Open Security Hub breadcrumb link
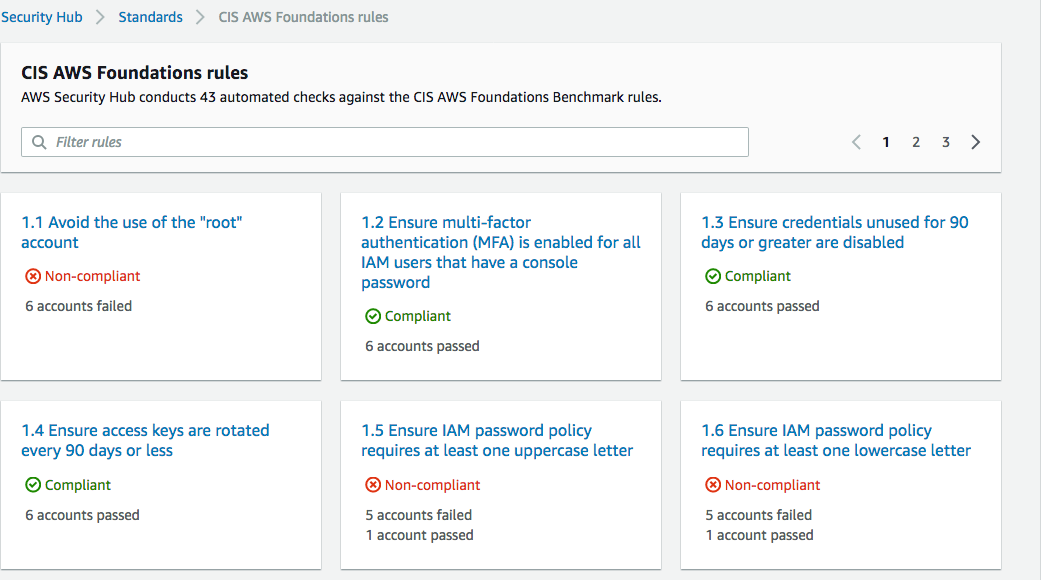 tap(41, 17)
